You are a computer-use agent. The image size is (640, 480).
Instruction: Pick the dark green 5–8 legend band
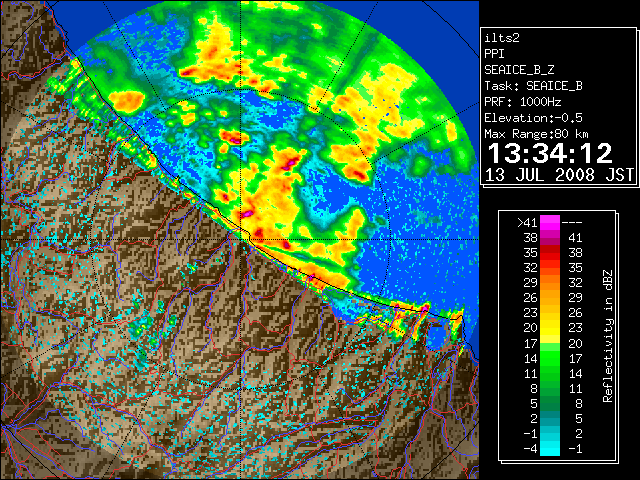(x=550, y=403)
